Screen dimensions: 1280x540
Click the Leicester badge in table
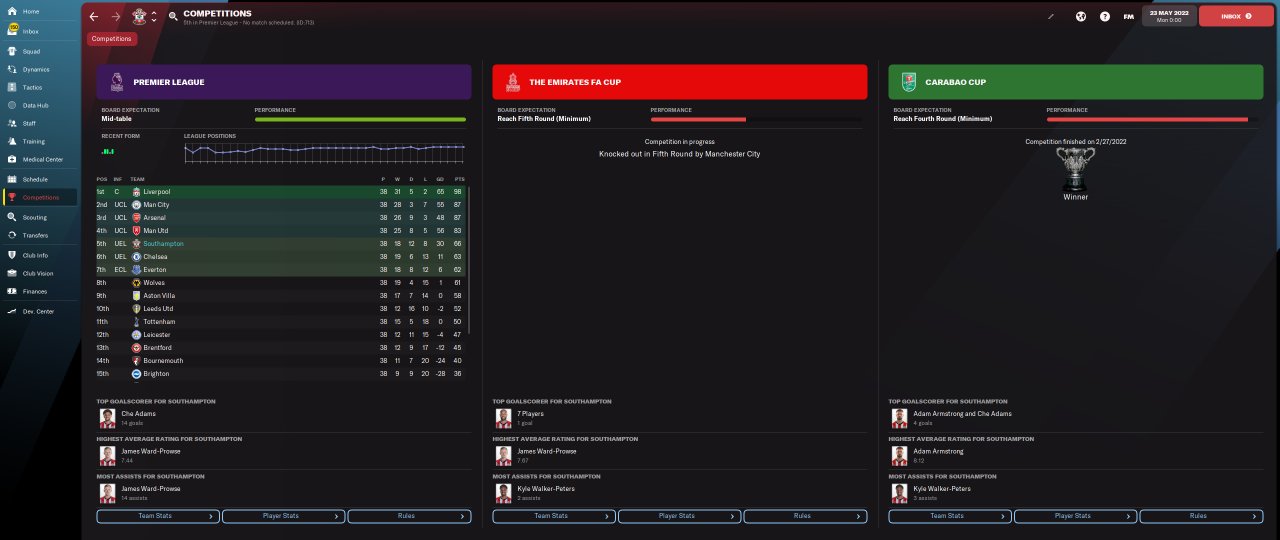pyautogui.click(x=136, y=334)
